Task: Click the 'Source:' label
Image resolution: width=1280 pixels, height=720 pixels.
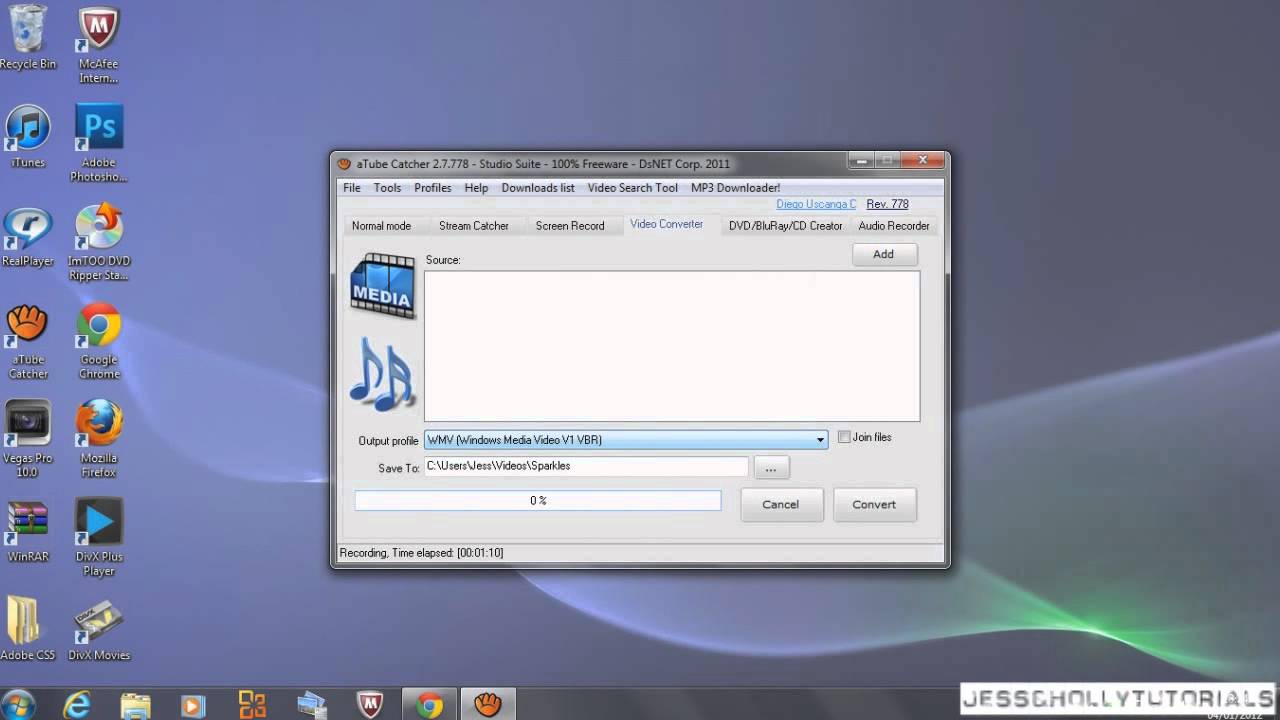Action: (x=443, y=260)
